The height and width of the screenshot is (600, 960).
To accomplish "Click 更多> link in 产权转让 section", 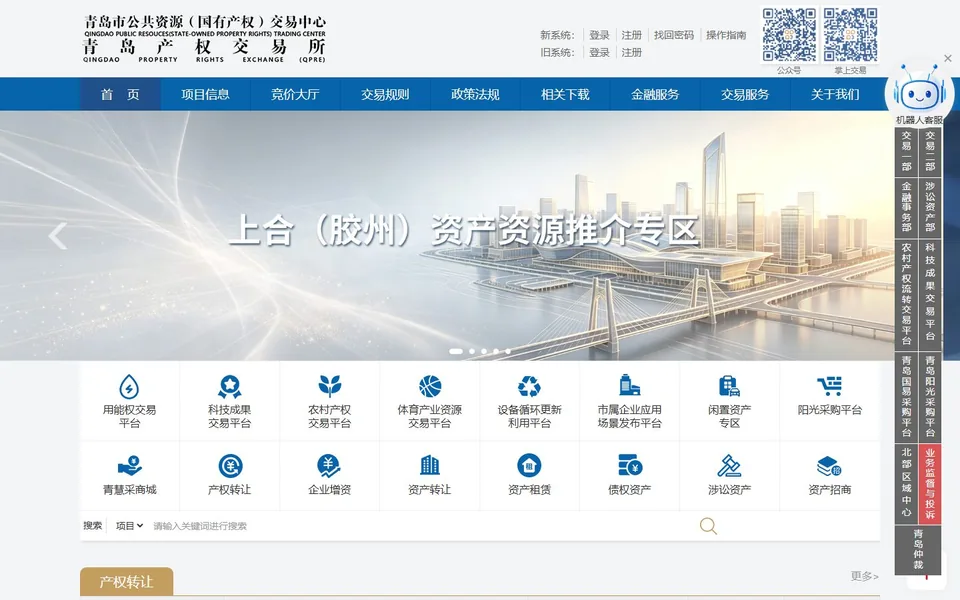I will click(864, 576).
